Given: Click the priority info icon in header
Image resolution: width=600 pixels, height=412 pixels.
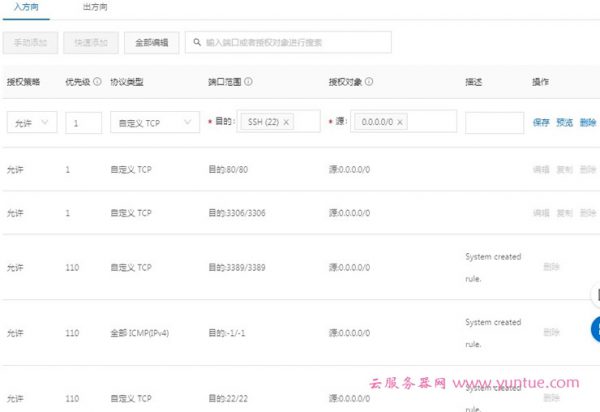Looking at the screenshot, I should [97, 82].
